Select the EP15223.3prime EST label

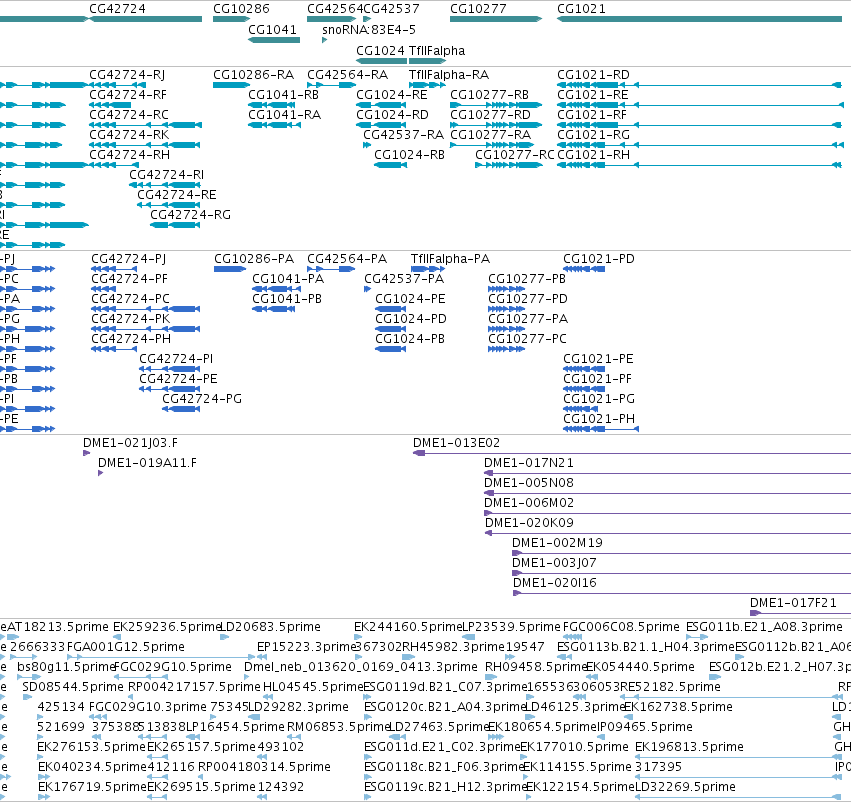pyautogui.click(x=306, y=647)
